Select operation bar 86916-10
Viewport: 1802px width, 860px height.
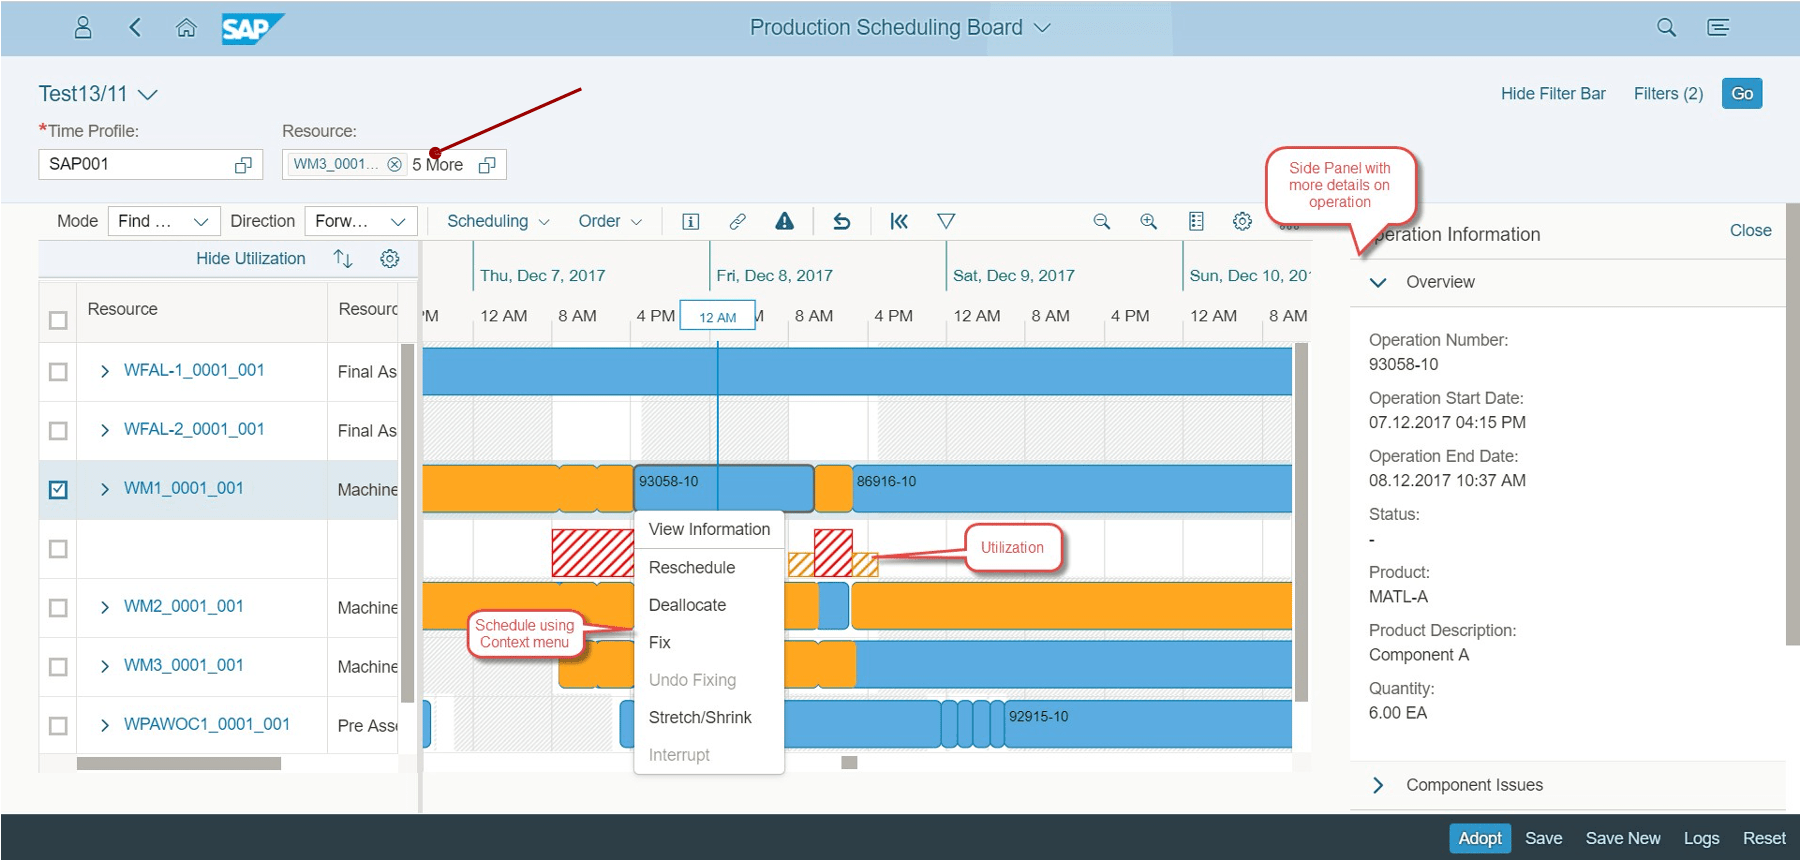(x=1072, y=489)
